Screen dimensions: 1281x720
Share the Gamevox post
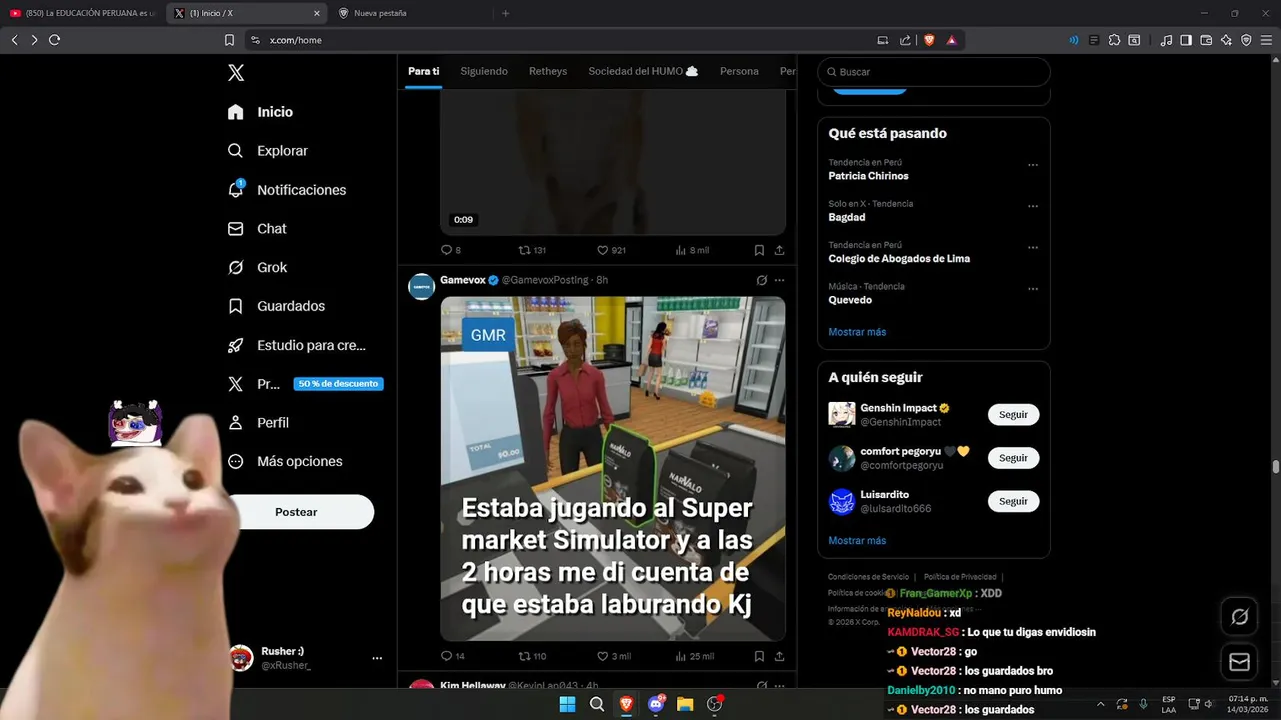click(x=779, y=656)
